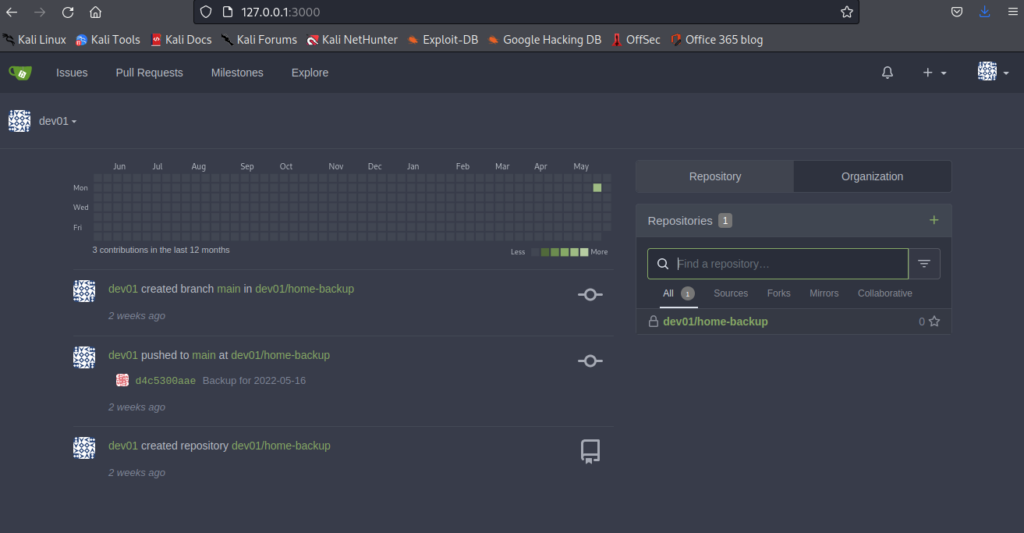Open main link in pushed-to entry
1024x533 pixels.
(x=204, y=355)
